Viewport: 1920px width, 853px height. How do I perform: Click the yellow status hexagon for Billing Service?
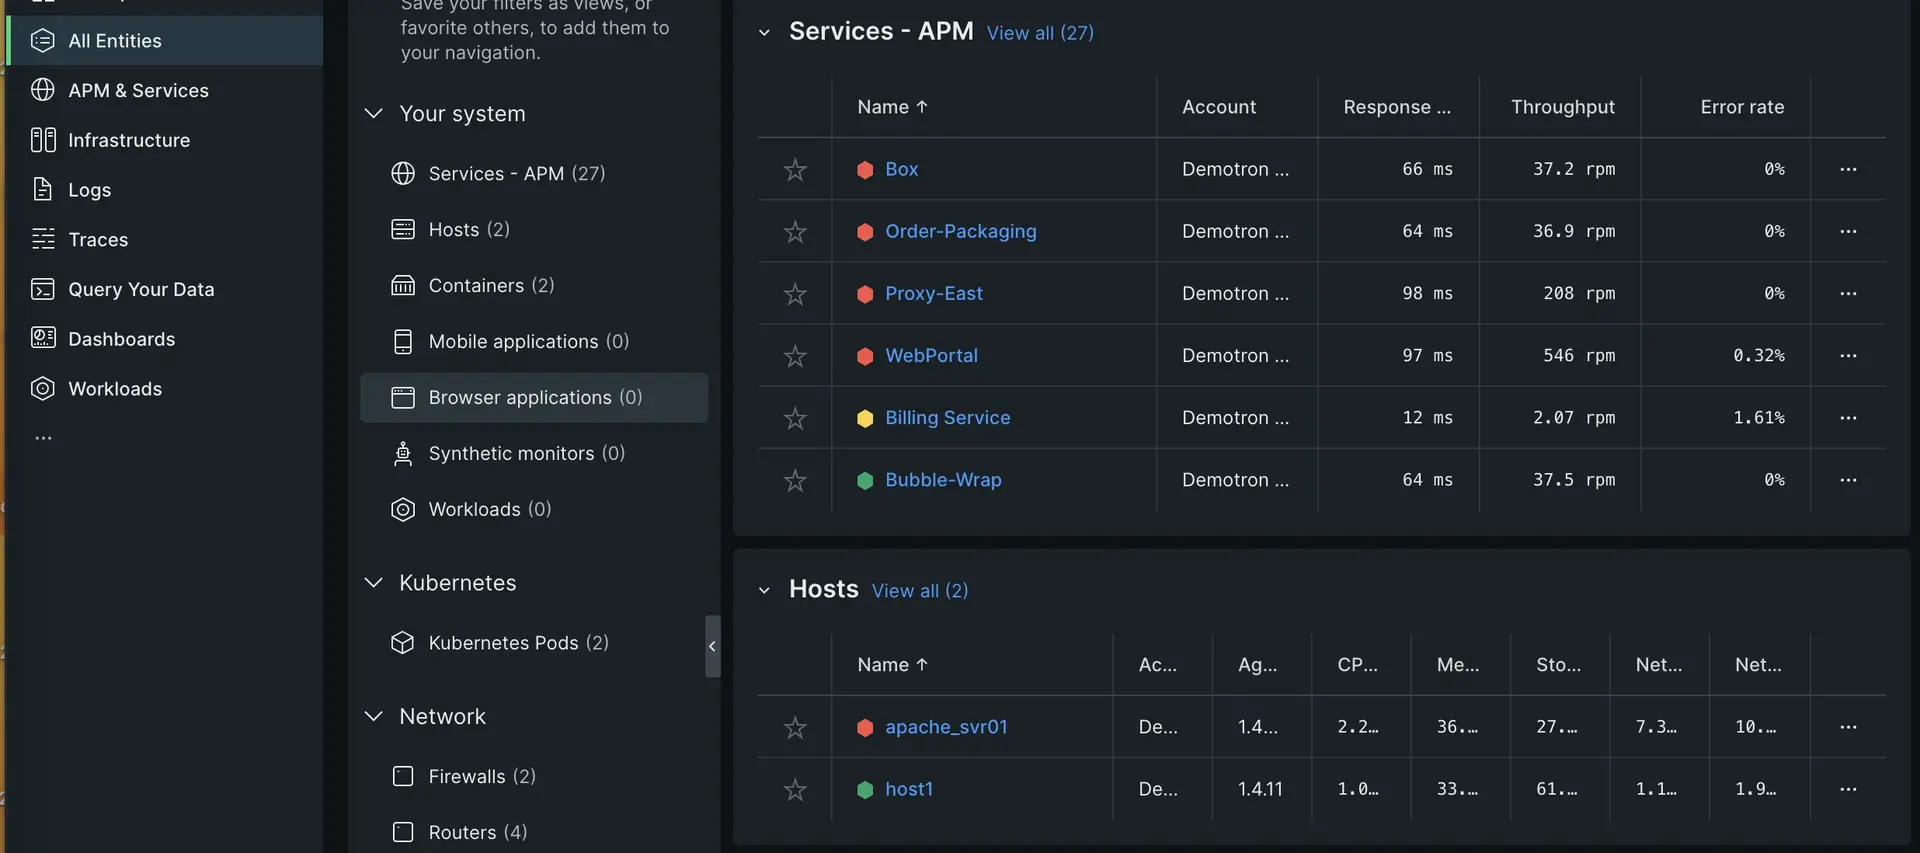coord(865,418)
